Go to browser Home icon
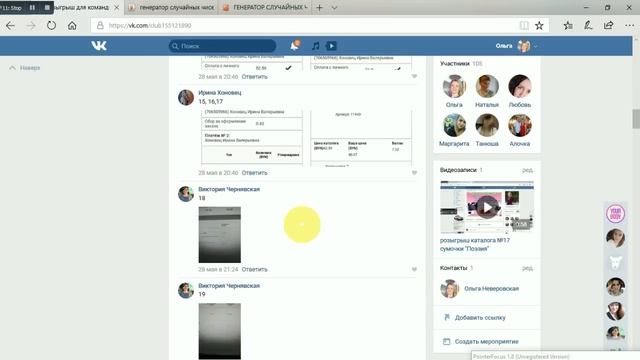The image size is (640, 360). point(72,25)
